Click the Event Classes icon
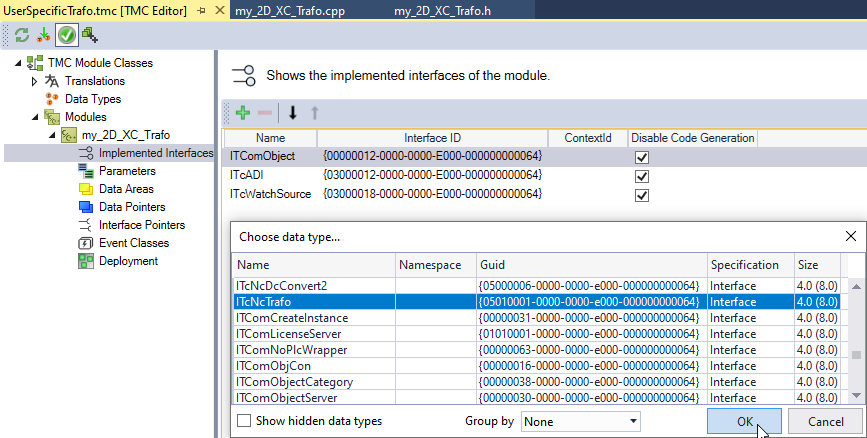The image size is (867, 438). pos(86,243)
